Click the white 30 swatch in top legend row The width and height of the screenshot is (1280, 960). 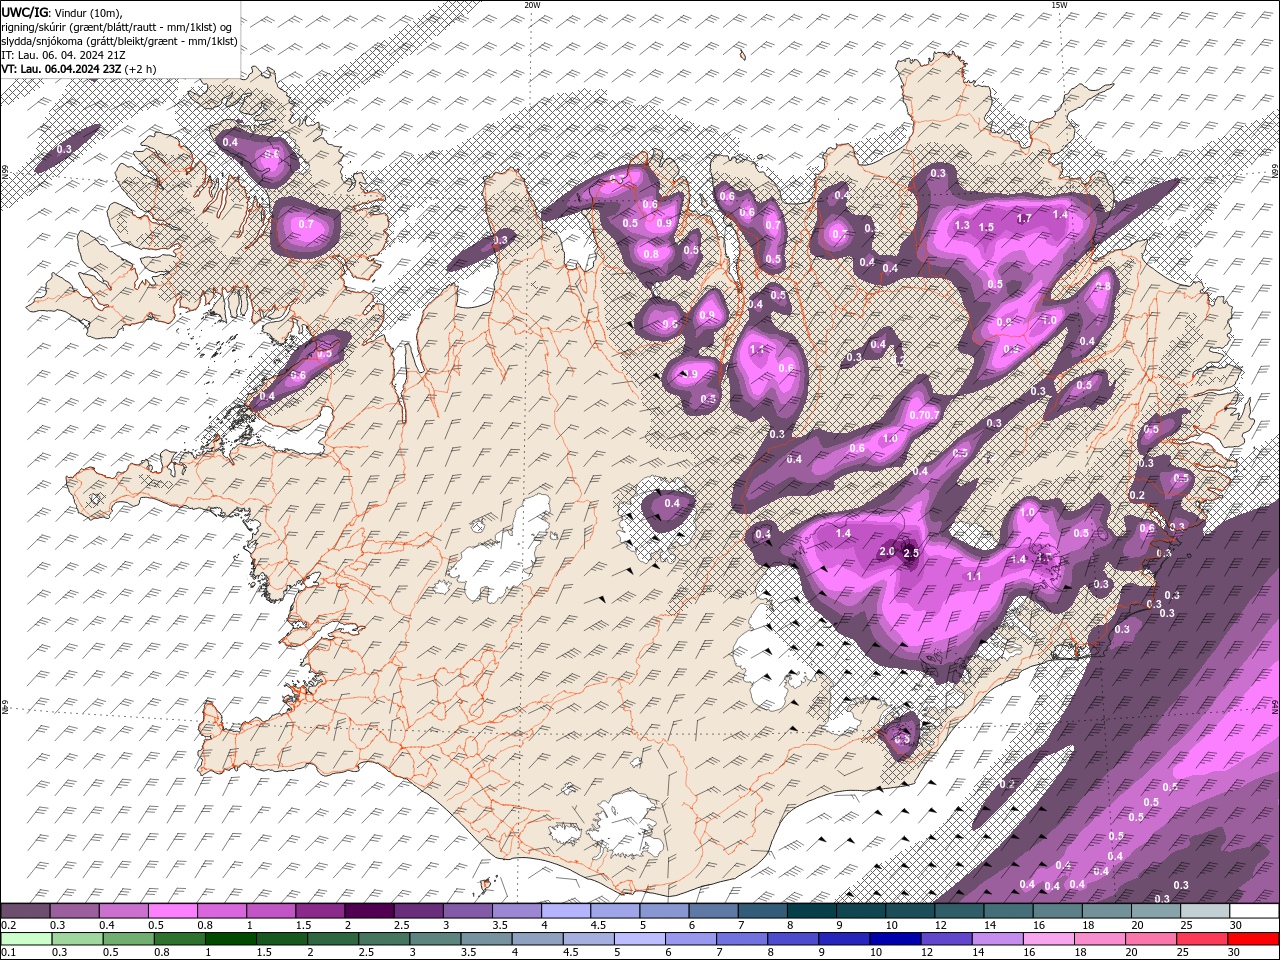click(x=1254, y=911)
